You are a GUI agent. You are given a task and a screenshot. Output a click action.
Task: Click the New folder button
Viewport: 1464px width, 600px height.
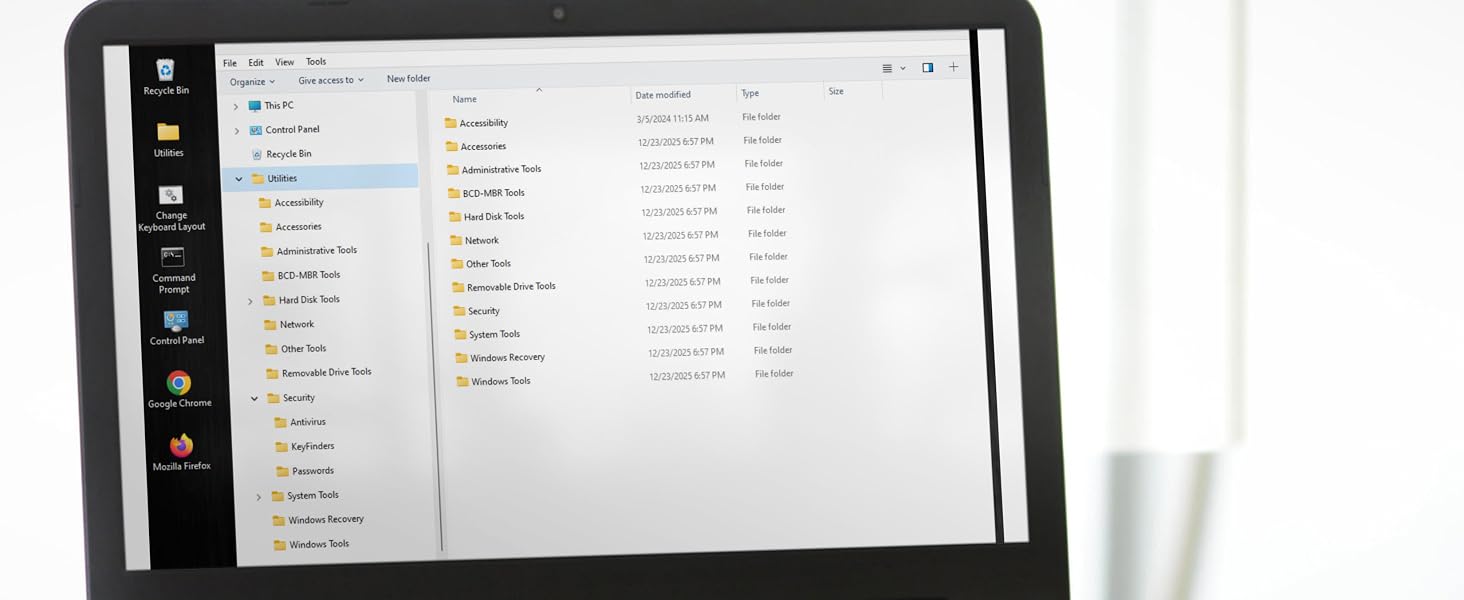409,78
